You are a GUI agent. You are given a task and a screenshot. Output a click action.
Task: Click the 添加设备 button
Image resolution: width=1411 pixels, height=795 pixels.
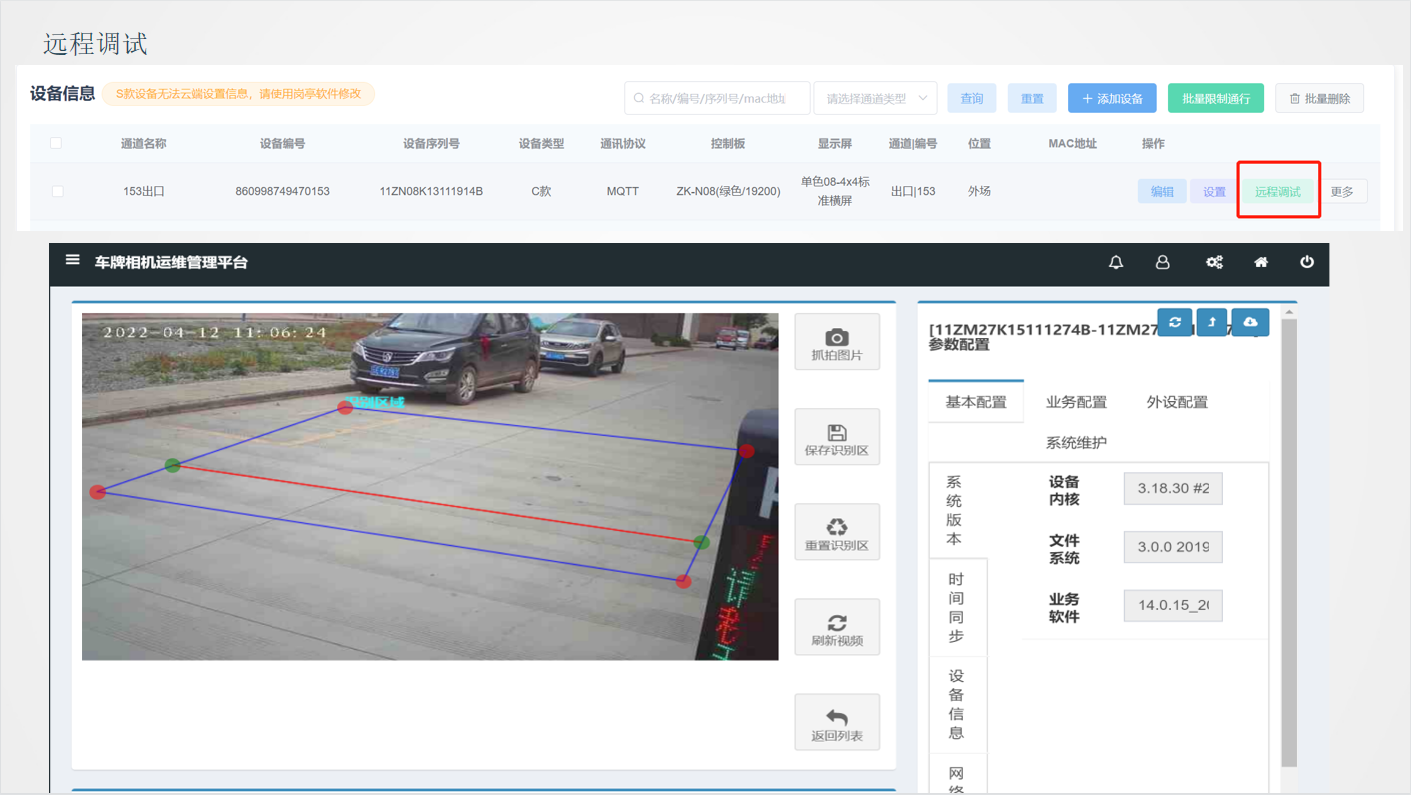tap(1112, 98)
